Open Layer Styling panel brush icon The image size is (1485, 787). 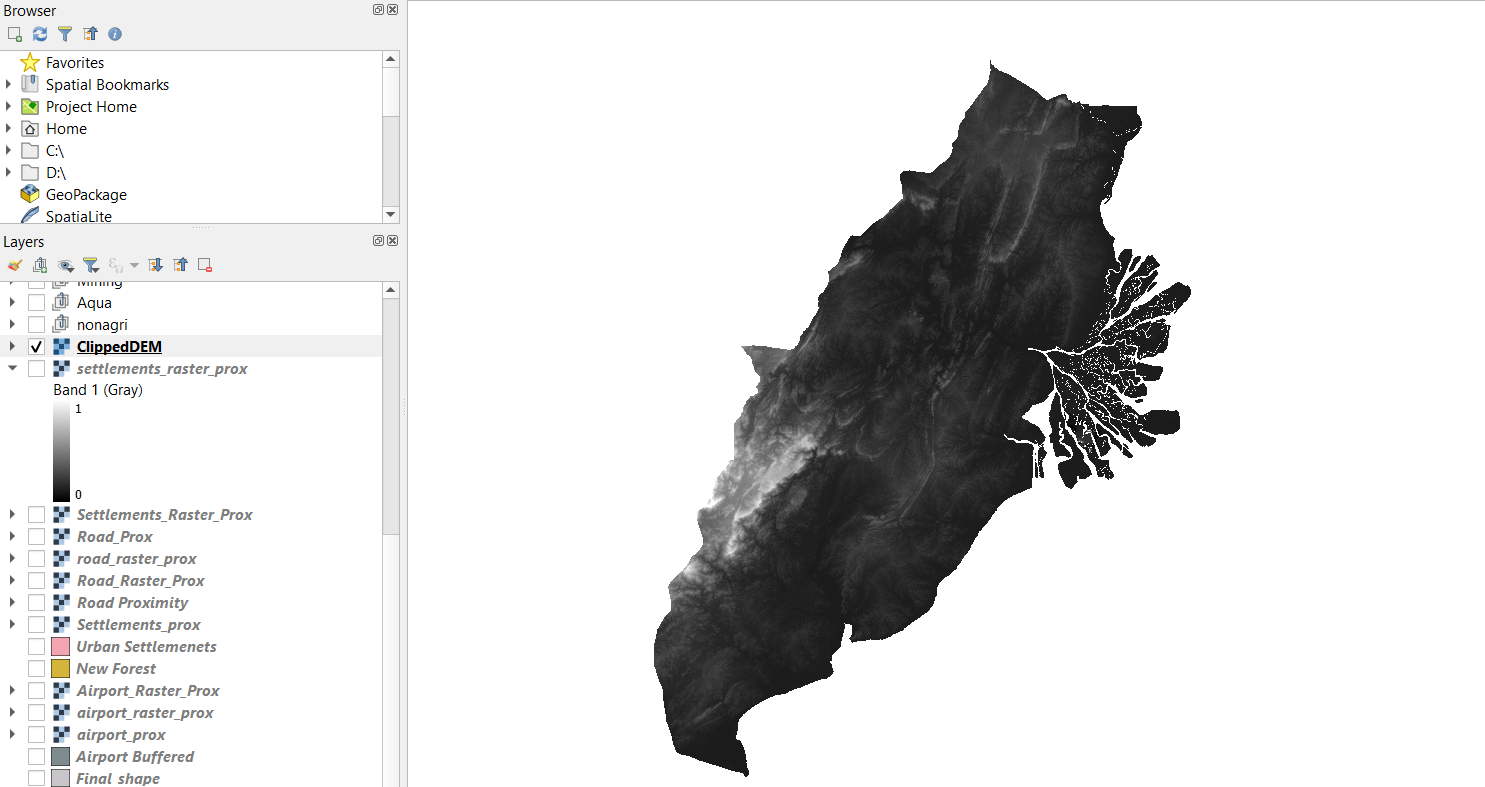14,265
